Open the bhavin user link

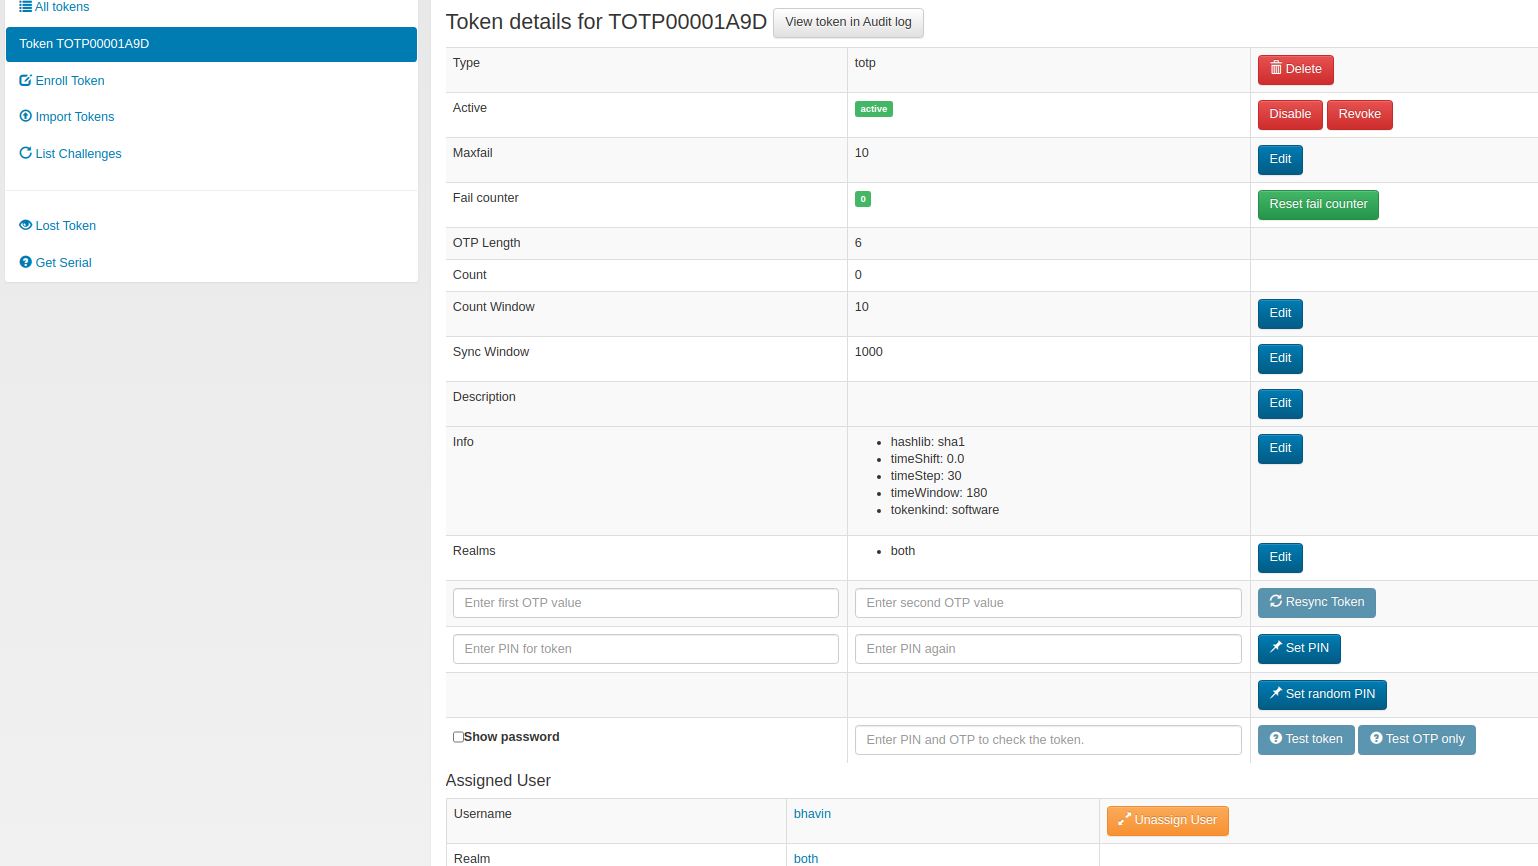[x=812, y=813]
